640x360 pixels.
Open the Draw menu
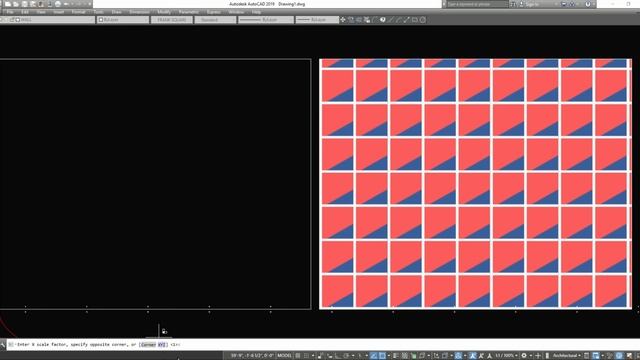116,12
